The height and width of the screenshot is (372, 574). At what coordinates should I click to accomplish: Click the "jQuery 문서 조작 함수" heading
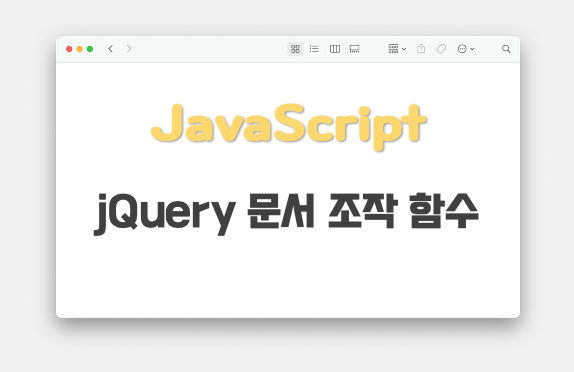tap(286, 213)
